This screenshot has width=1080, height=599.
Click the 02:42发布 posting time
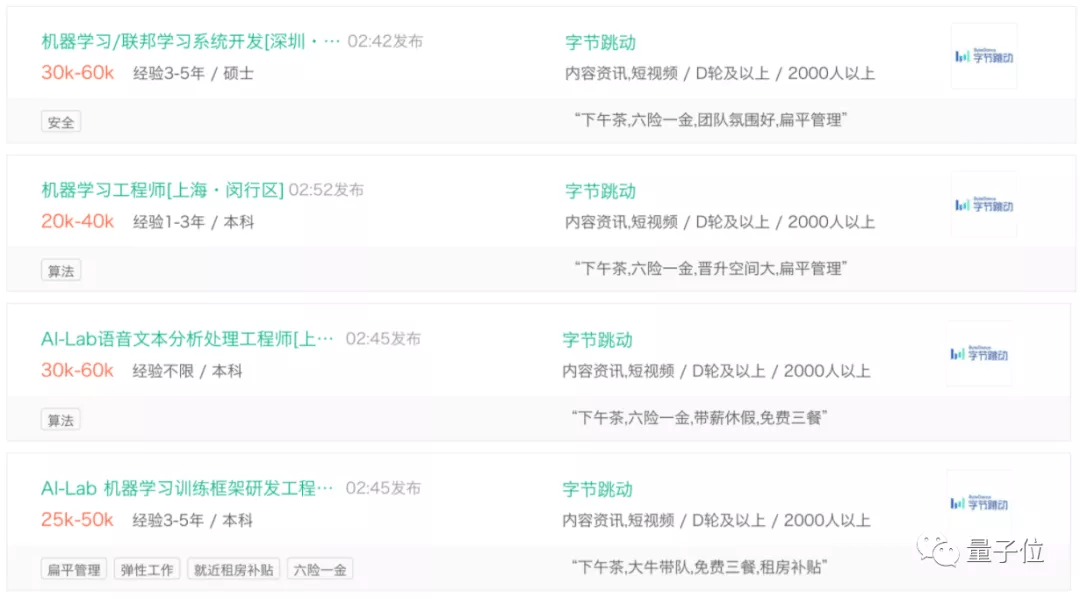pos(385,41)
